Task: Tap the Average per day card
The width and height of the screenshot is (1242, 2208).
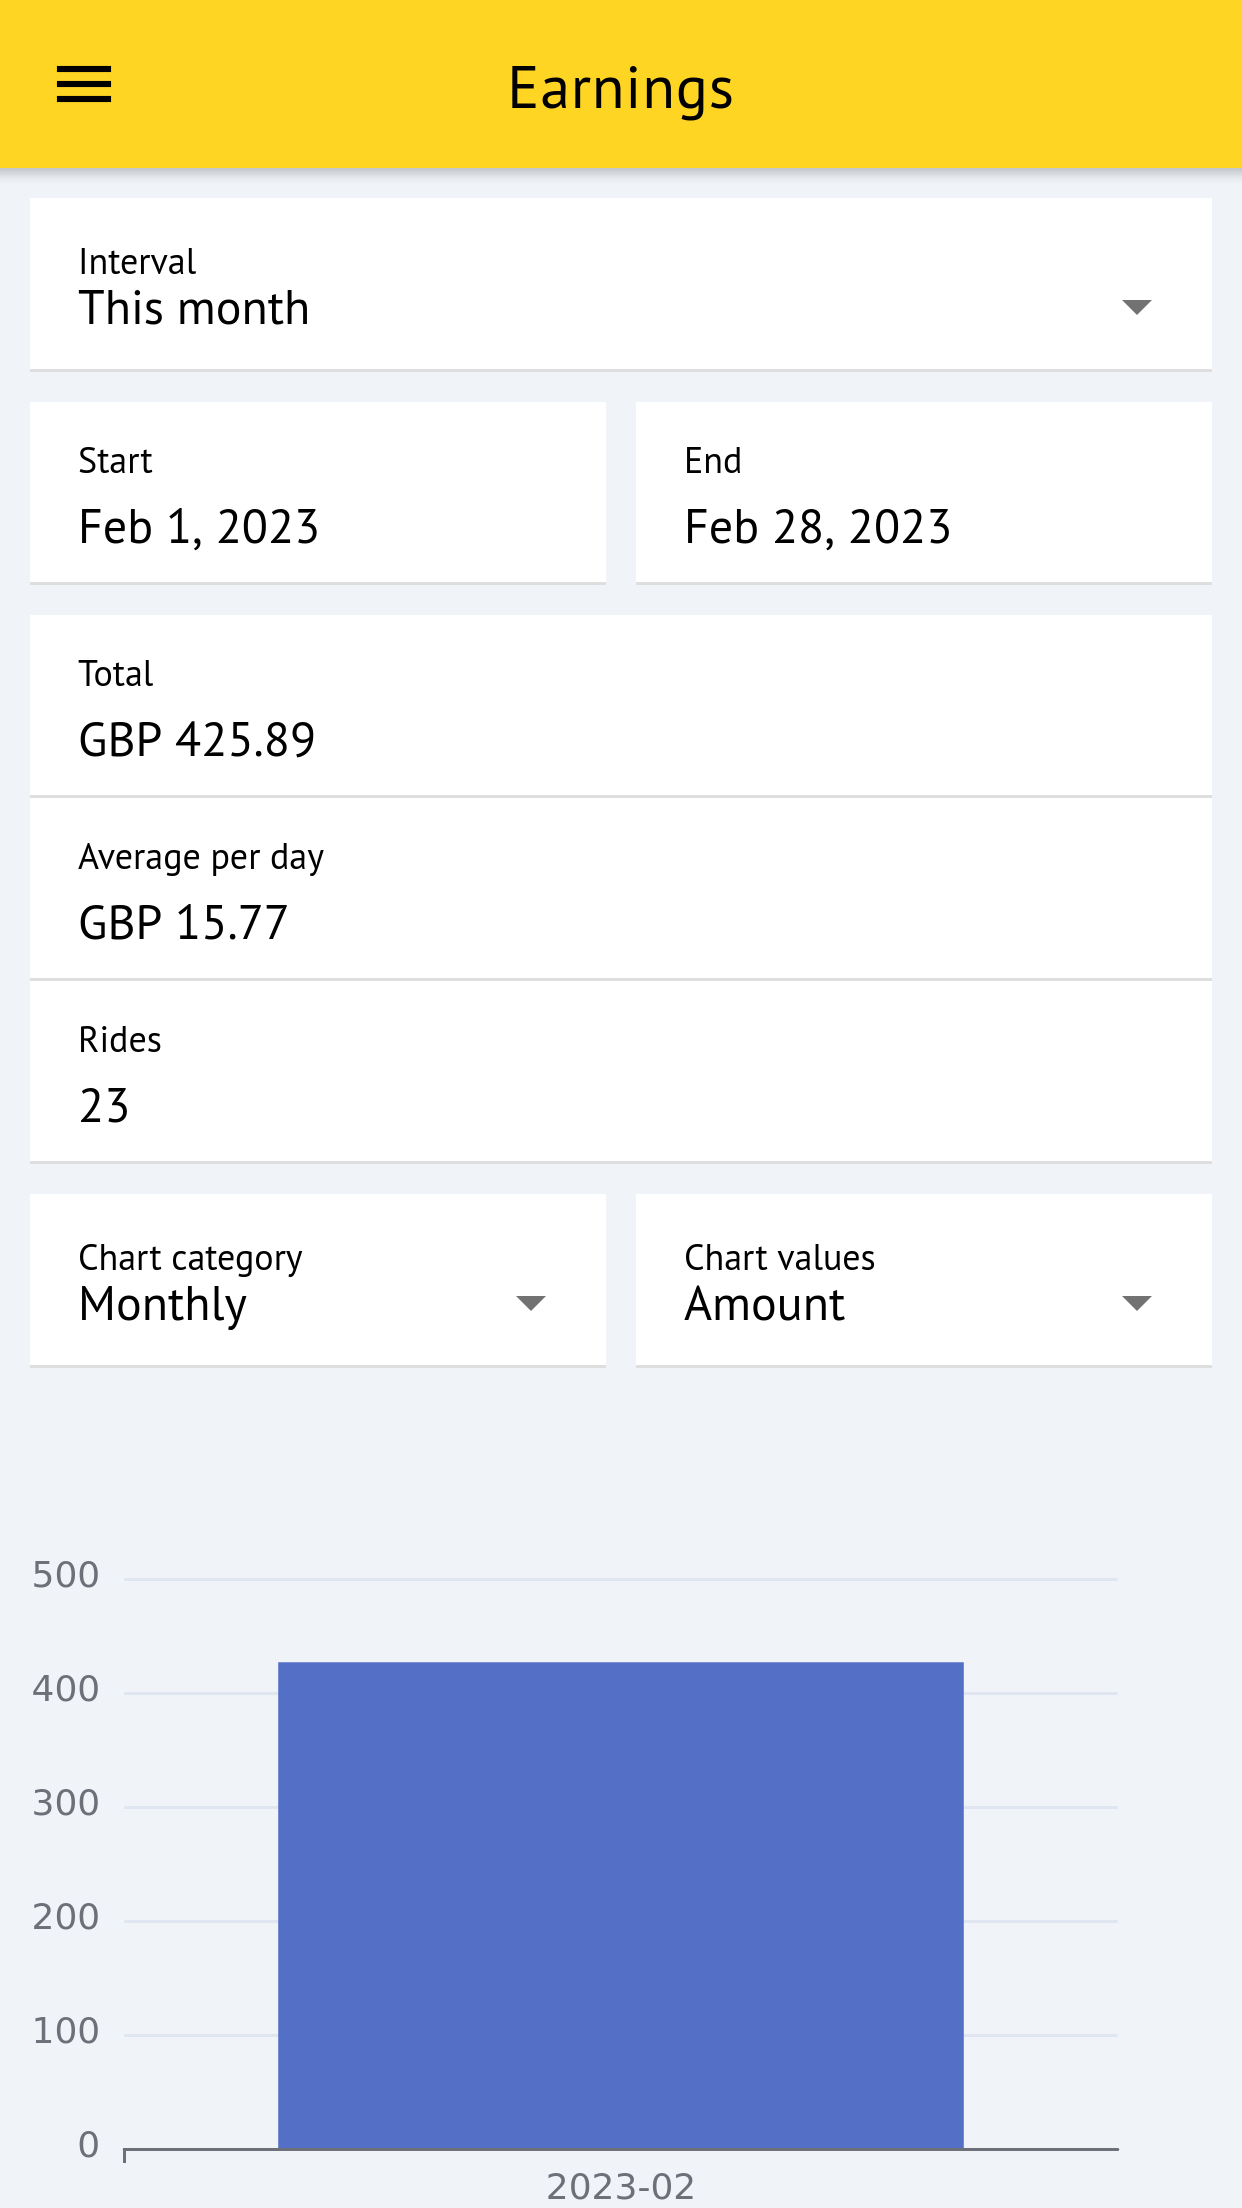Action: pyautogui.click(x=620, y=889)
